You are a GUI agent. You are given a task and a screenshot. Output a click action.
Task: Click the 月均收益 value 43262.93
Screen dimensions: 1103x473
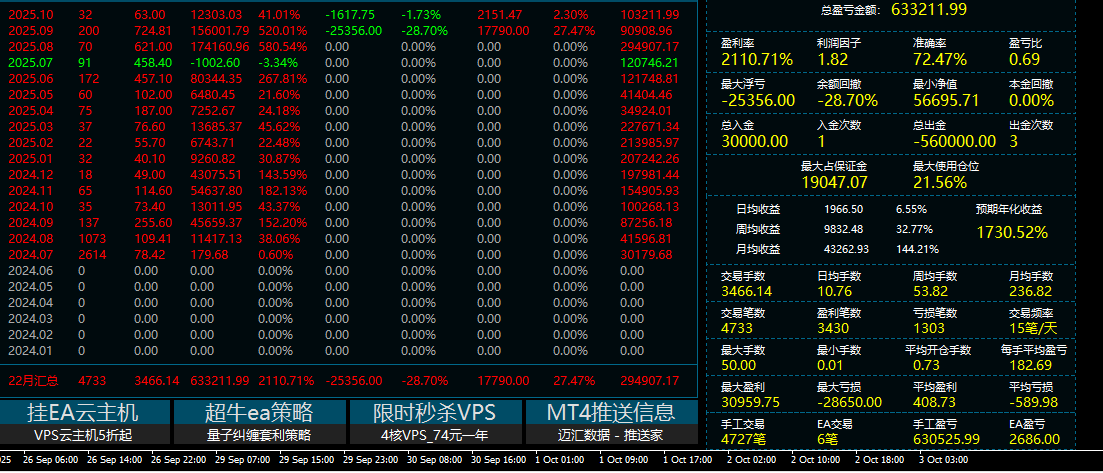tap(846, 249)
